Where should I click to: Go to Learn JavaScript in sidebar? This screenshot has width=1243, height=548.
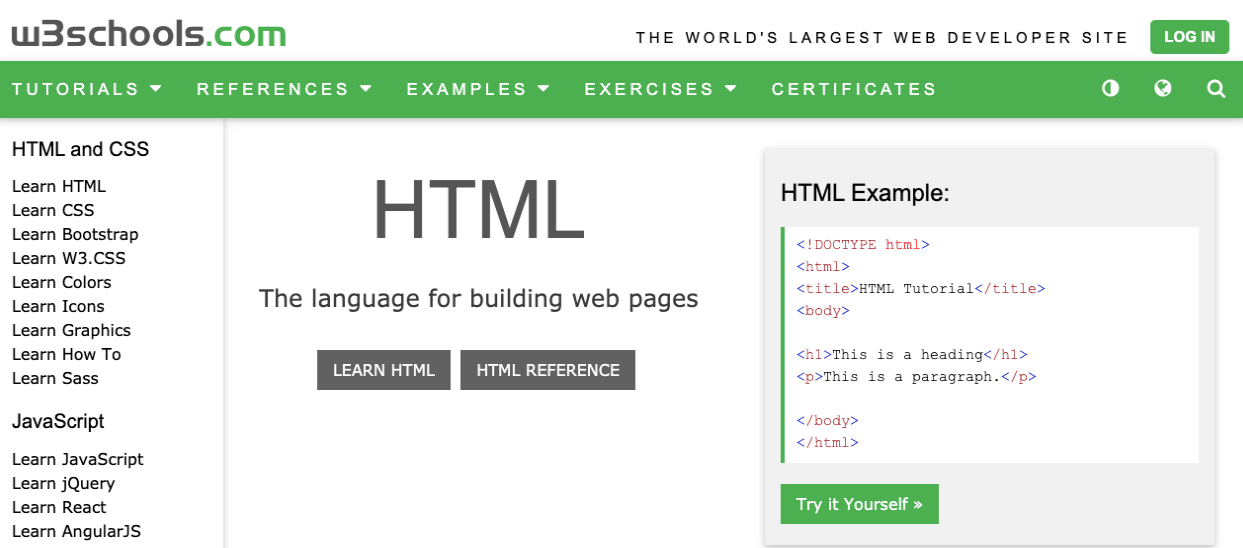pos(77,459)
